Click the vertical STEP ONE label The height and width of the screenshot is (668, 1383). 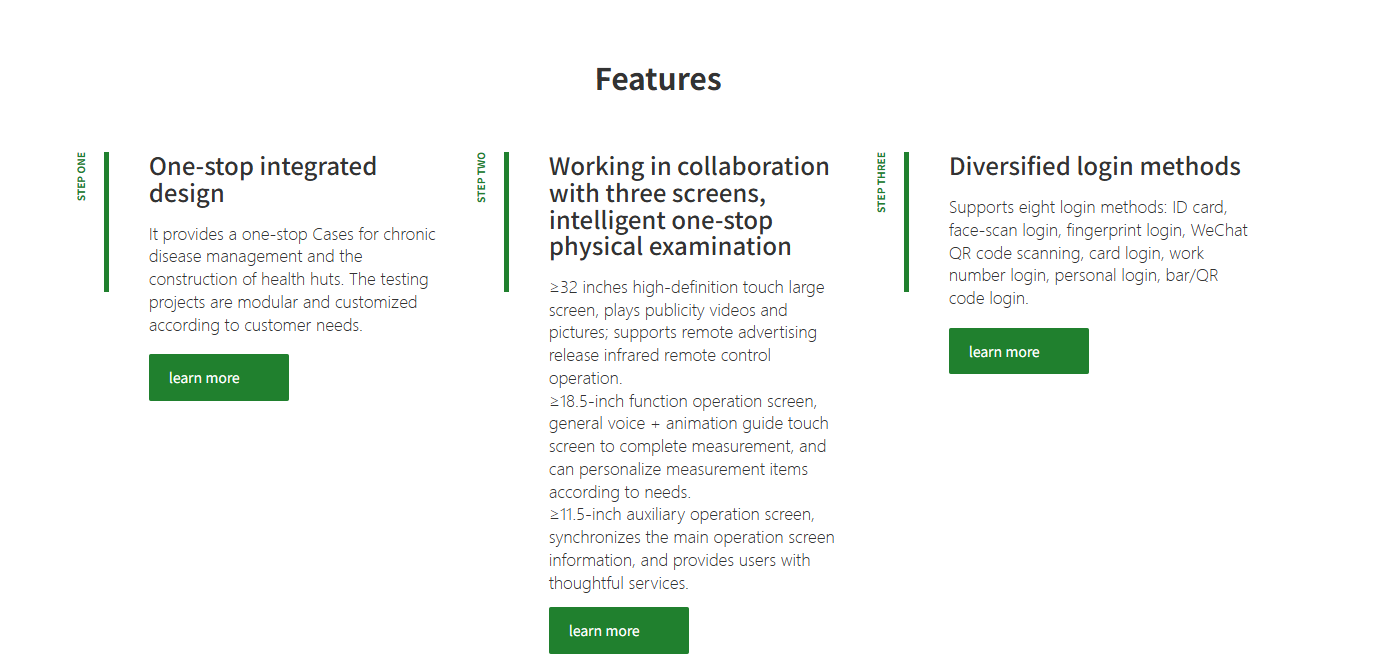[x=82, y=177]
